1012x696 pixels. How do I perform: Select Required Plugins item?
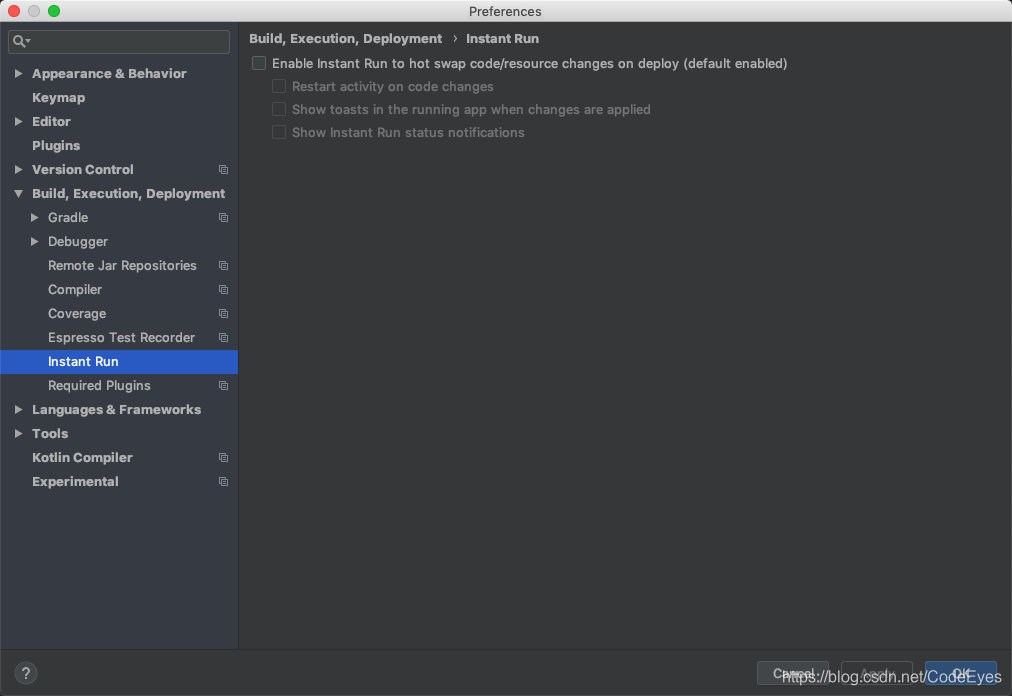coord(99,385)
